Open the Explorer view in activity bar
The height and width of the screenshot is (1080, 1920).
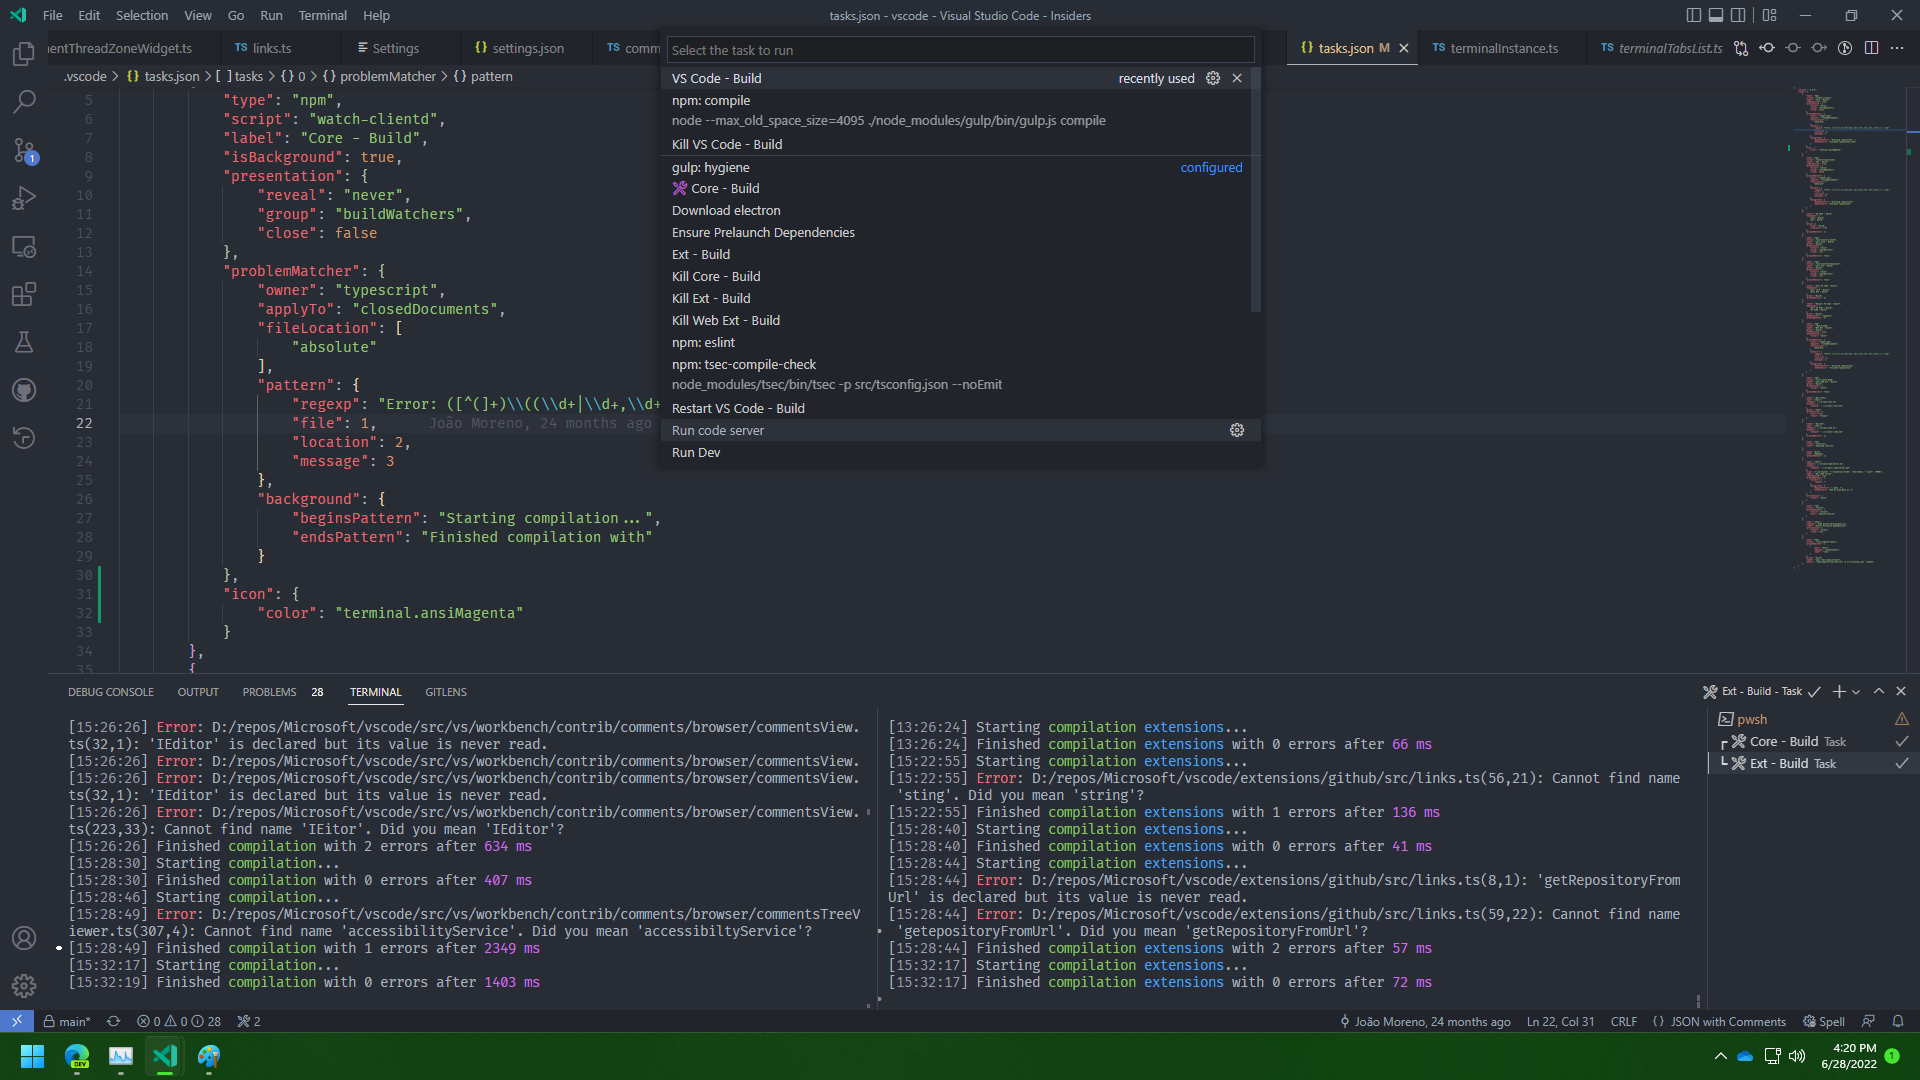pos(24,54)
